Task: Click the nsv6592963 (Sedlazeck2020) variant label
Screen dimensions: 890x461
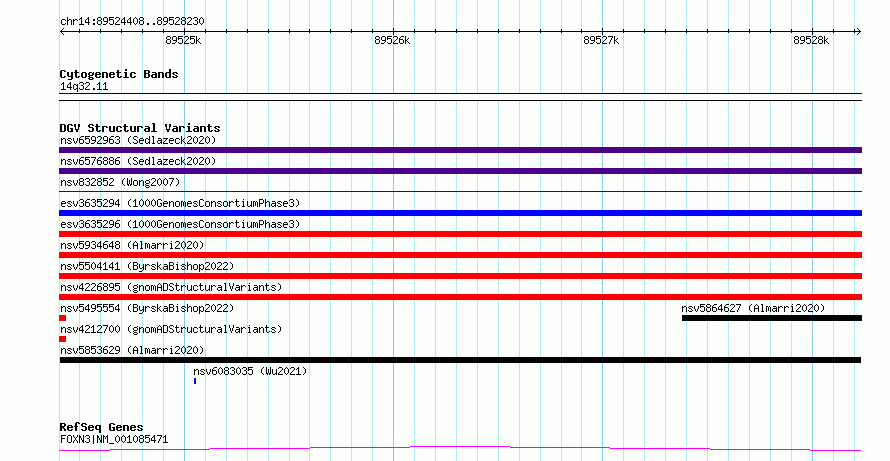Action: (x=138, y=140)
